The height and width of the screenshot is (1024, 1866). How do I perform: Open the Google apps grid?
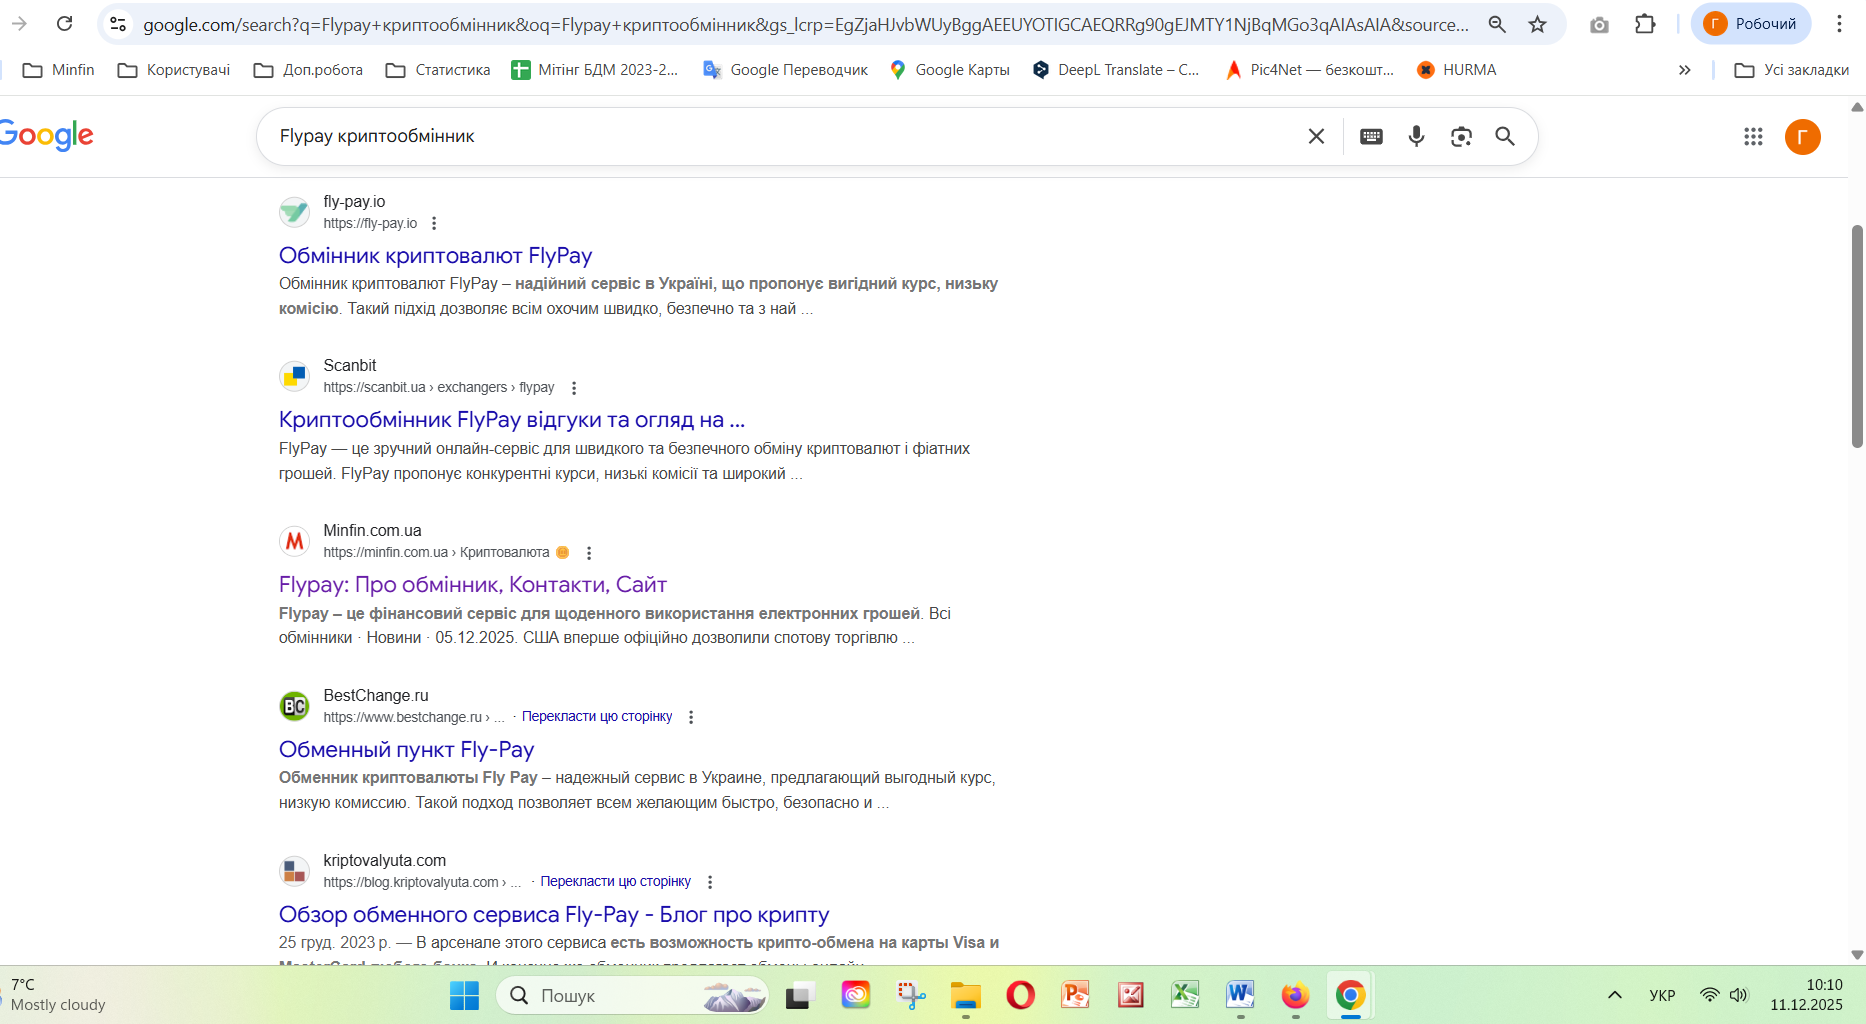pyautogui.click(x=1753, y=137)
